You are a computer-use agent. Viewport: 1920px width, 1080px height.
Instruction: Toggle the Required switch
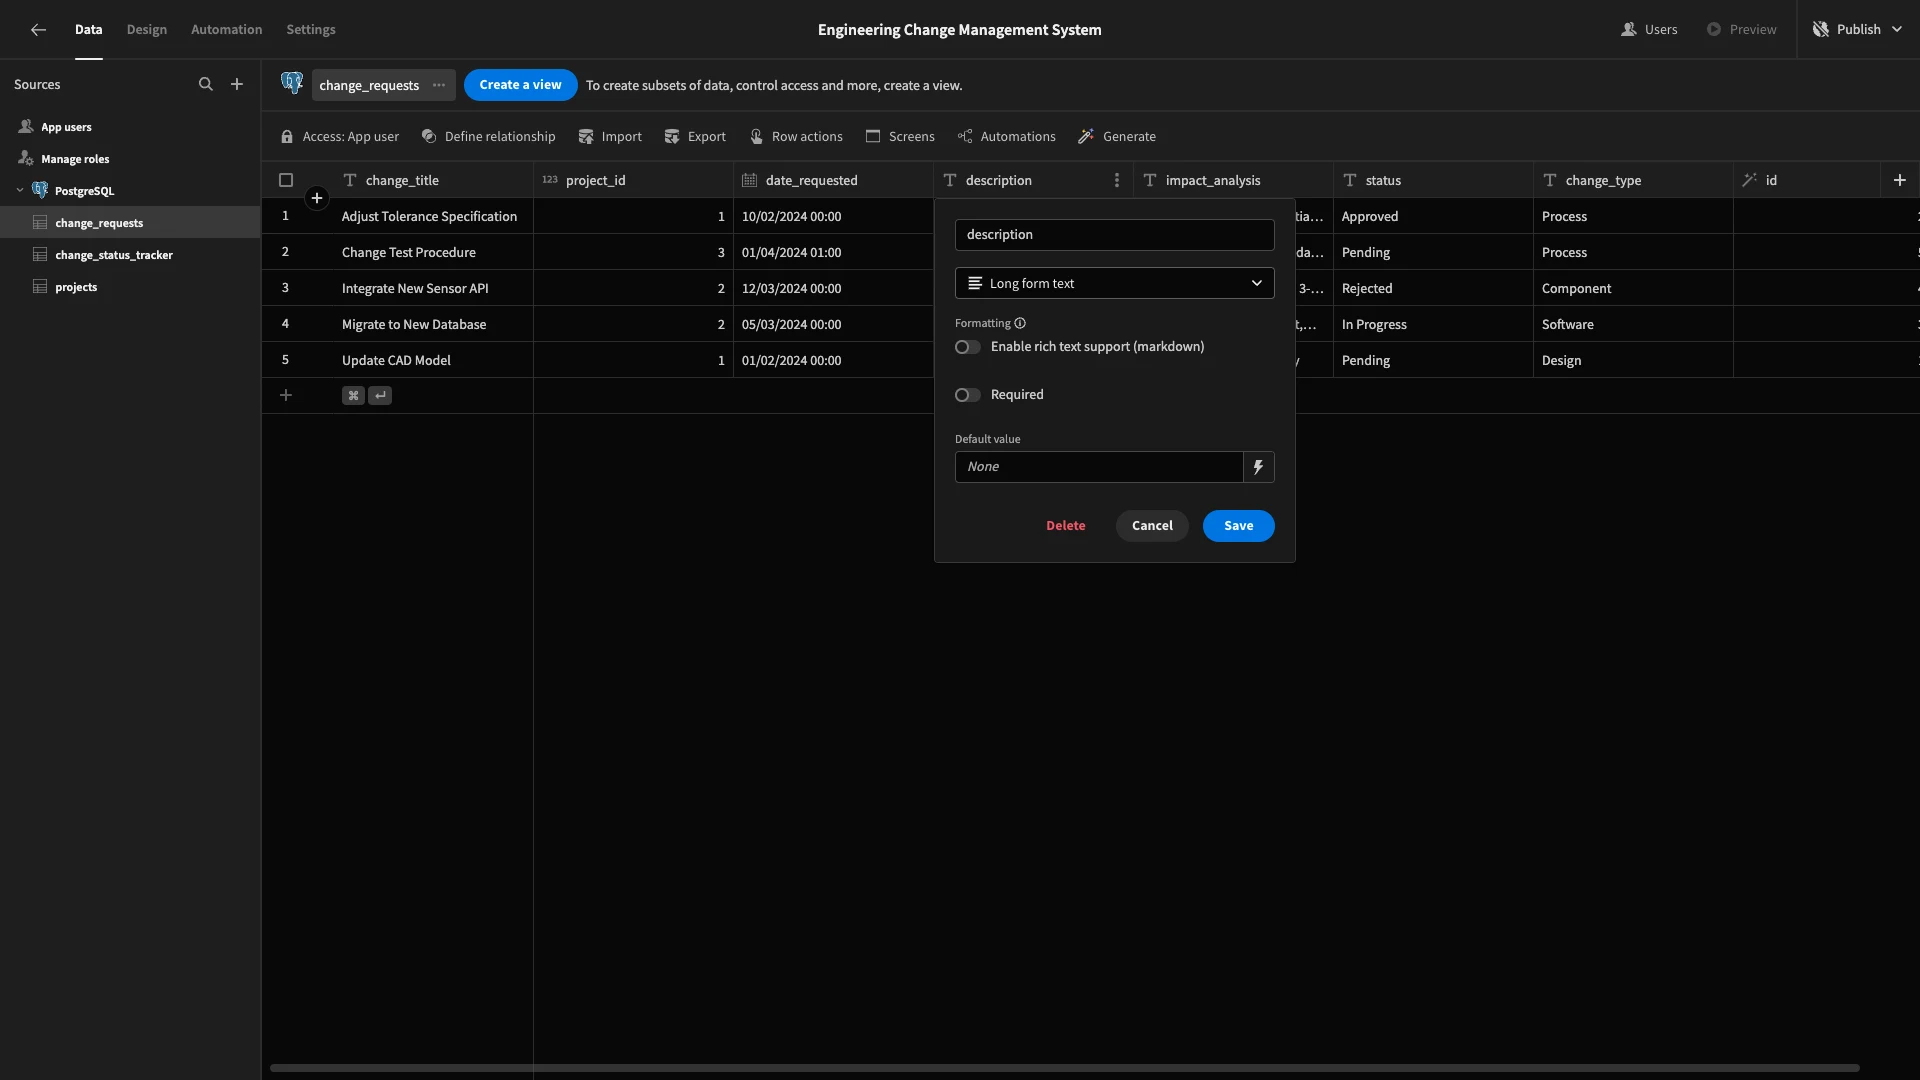click(x=967, y=396)
